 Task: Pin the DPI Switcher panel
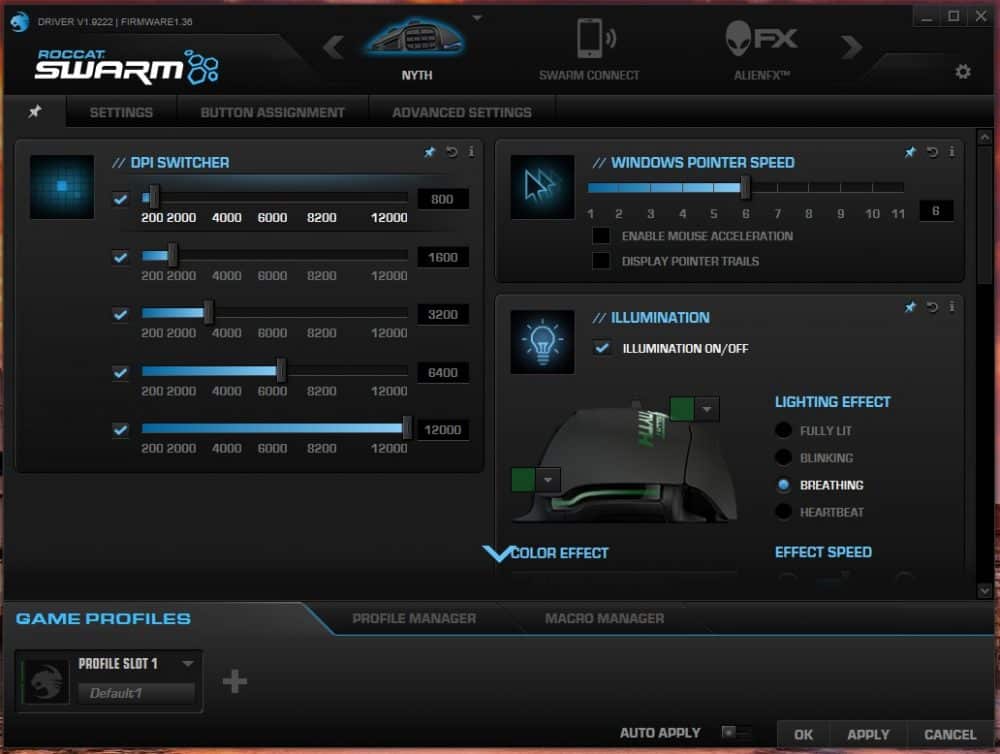(x=429, y=152)
